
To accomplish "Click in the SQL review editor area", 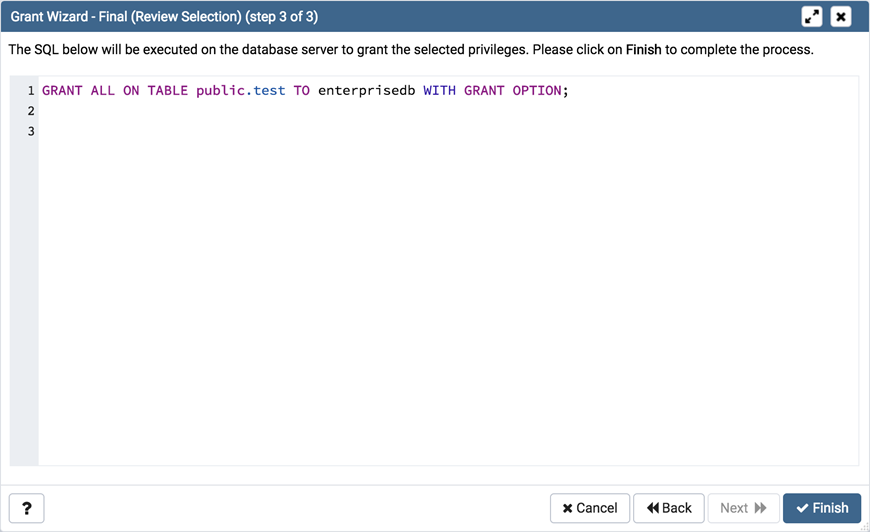I will pyautogui.click(x=434, y=271).
